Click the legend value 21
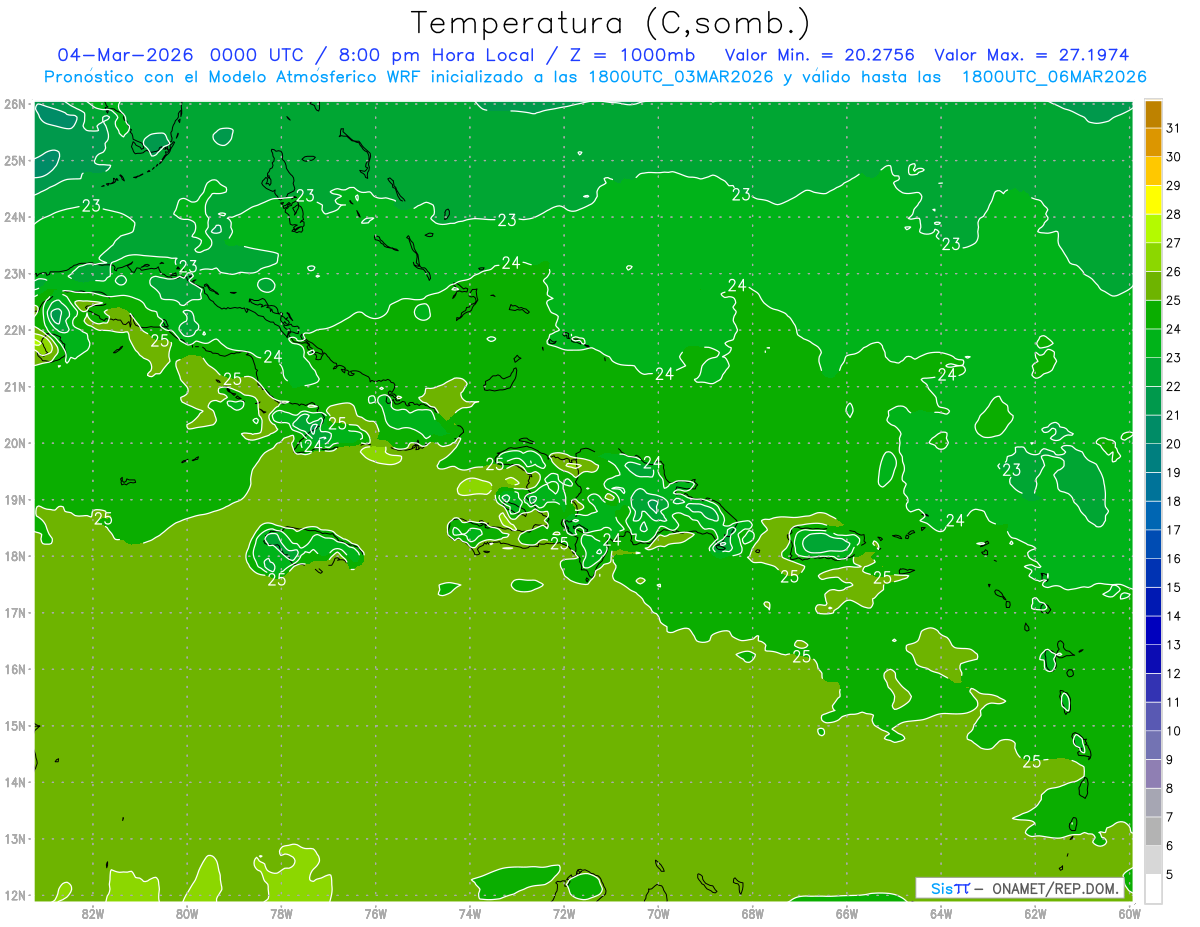The height and width of the screenshot is (927, 1200). pyautogui.click(x=1173, y=415)
